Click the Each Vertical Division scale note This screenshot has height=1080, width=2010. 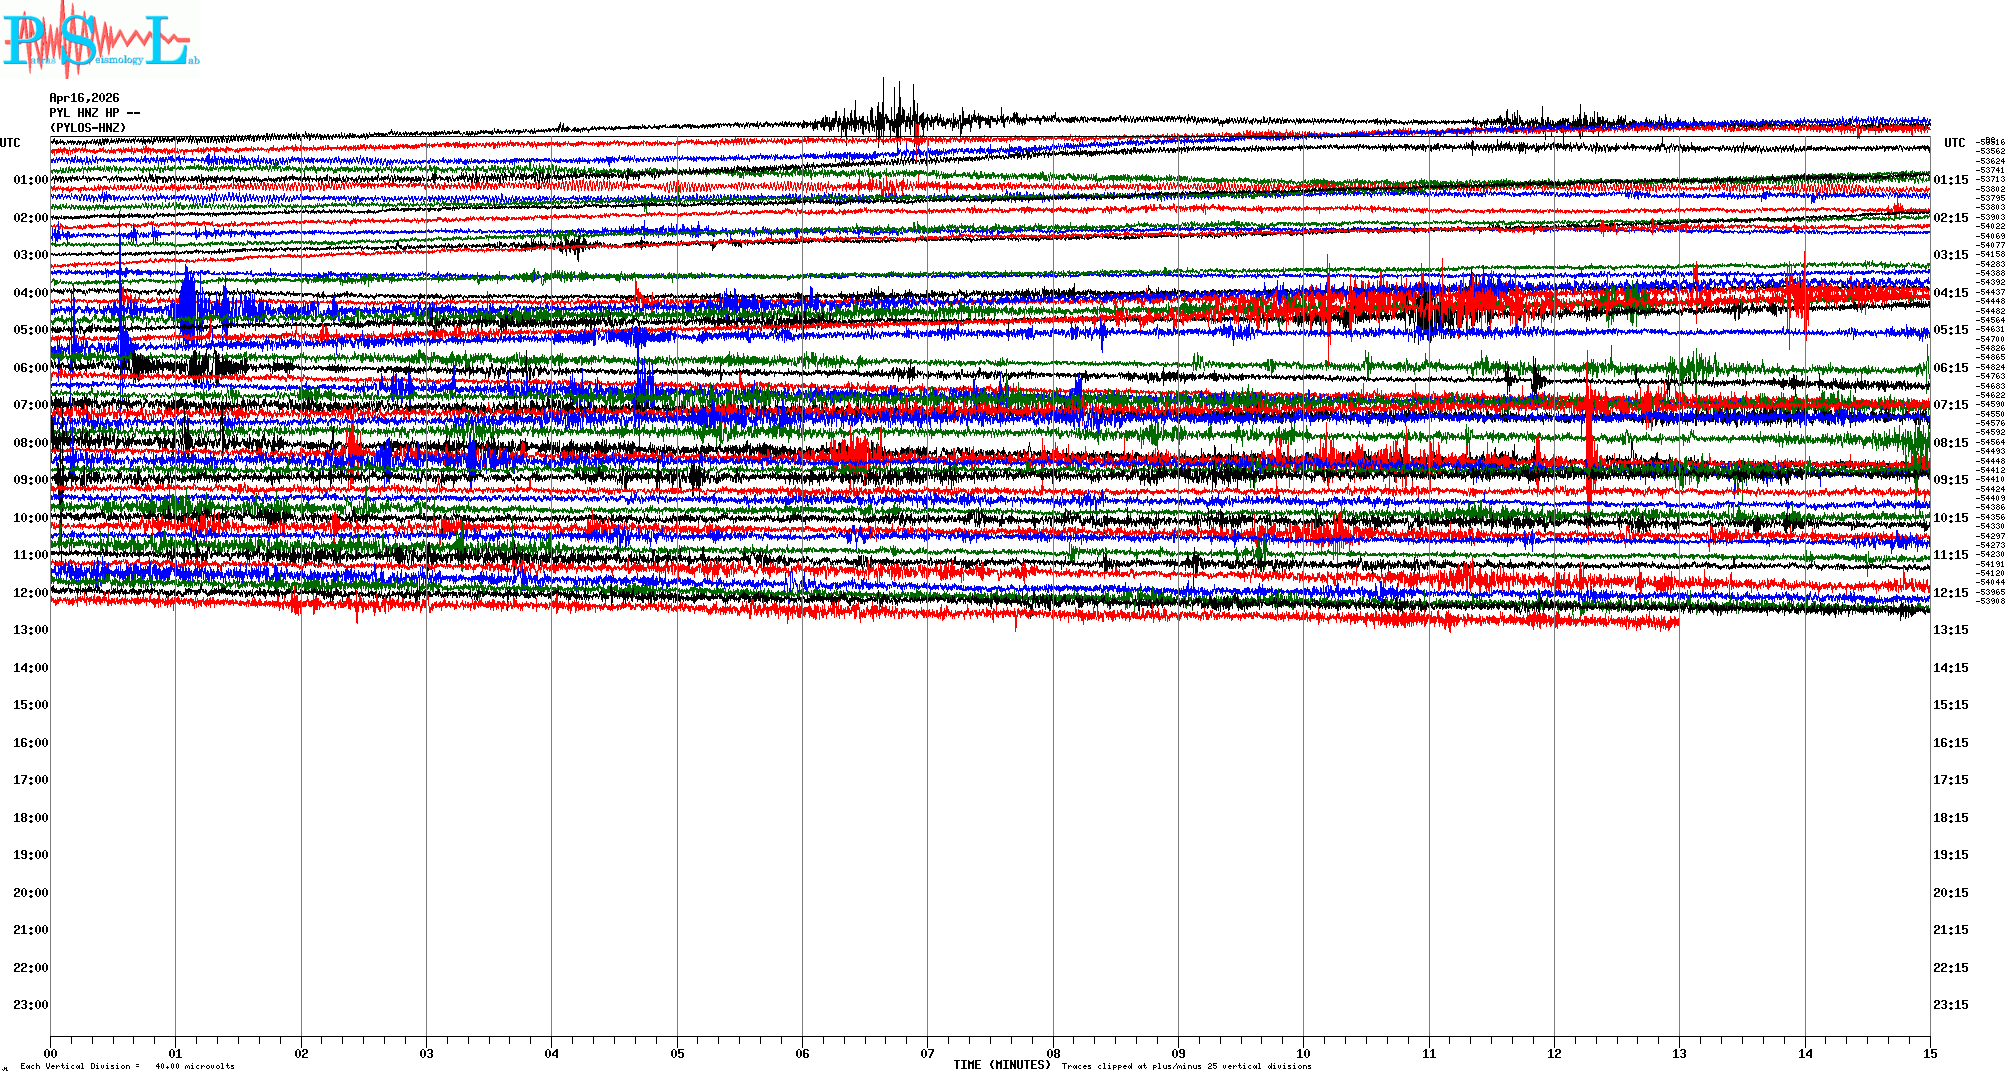tap(127, 1066)
